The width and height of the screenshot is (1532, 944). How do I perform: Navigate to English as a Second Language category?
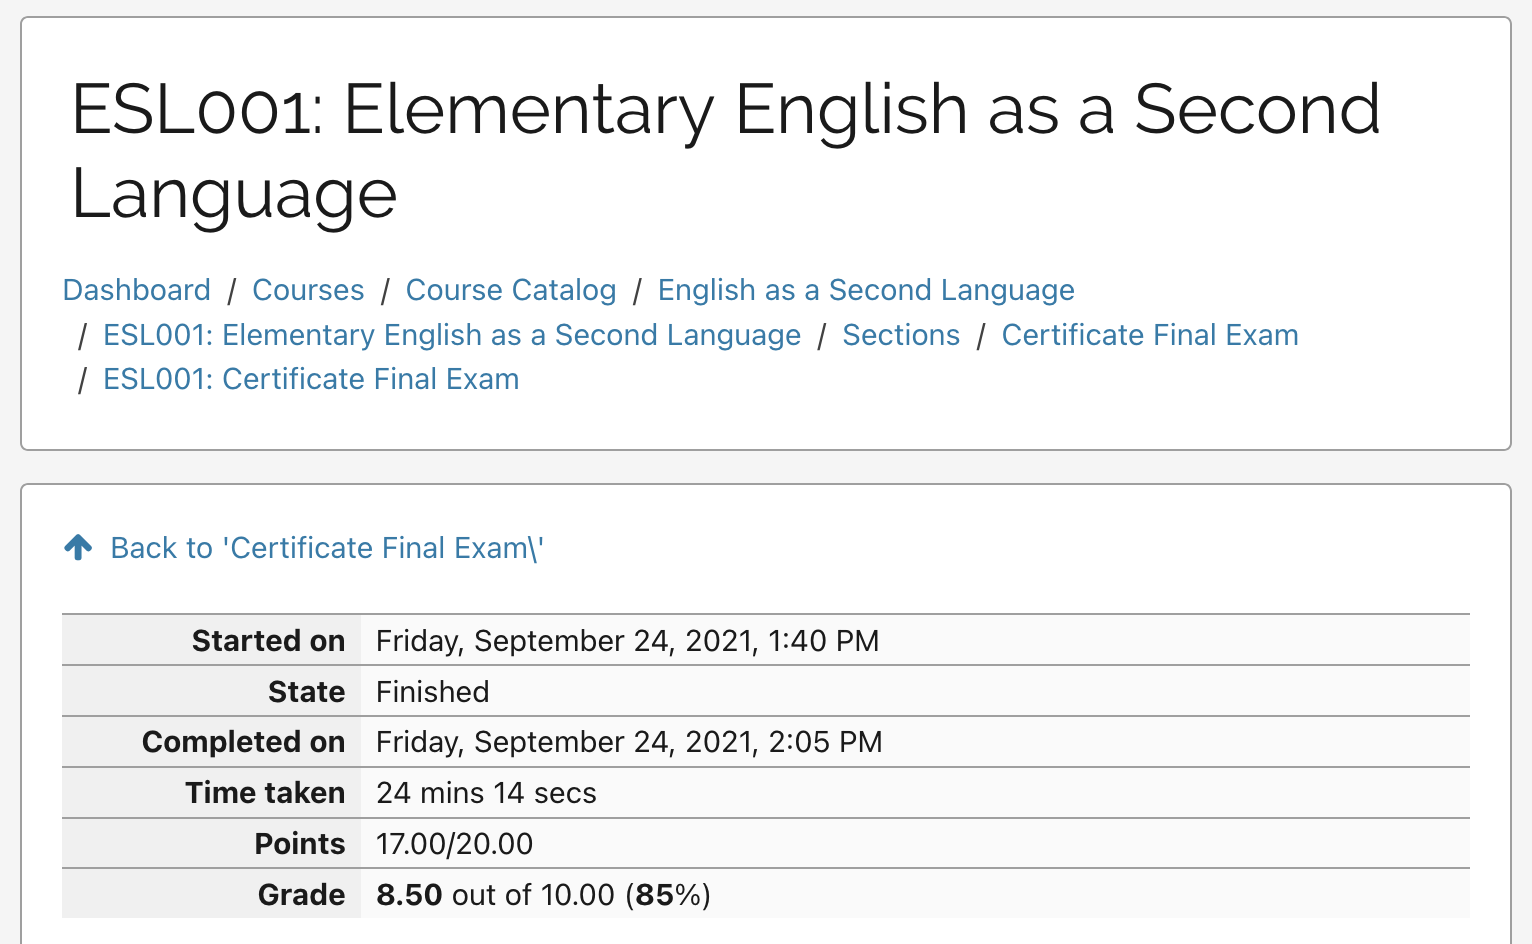(x=866, y=290)
